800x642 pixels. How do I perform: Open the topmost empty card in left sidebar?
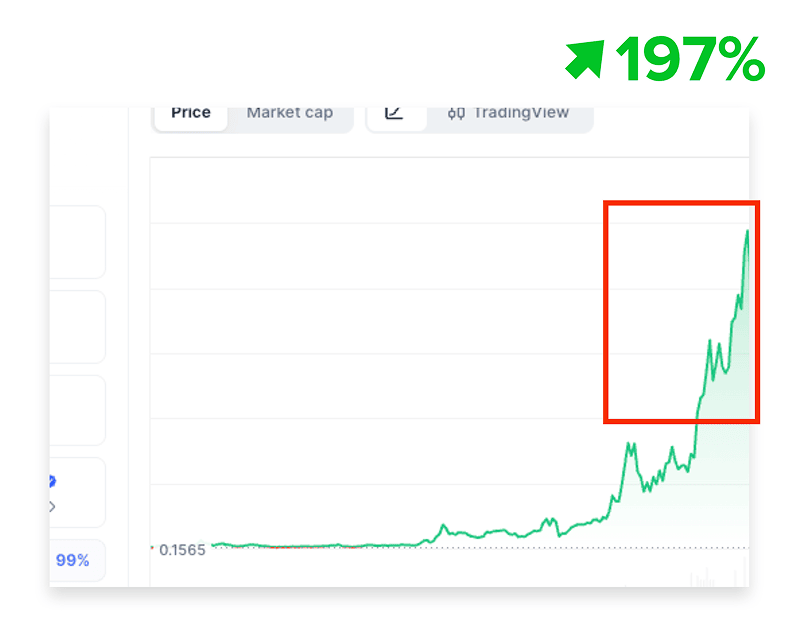[78, 242]
